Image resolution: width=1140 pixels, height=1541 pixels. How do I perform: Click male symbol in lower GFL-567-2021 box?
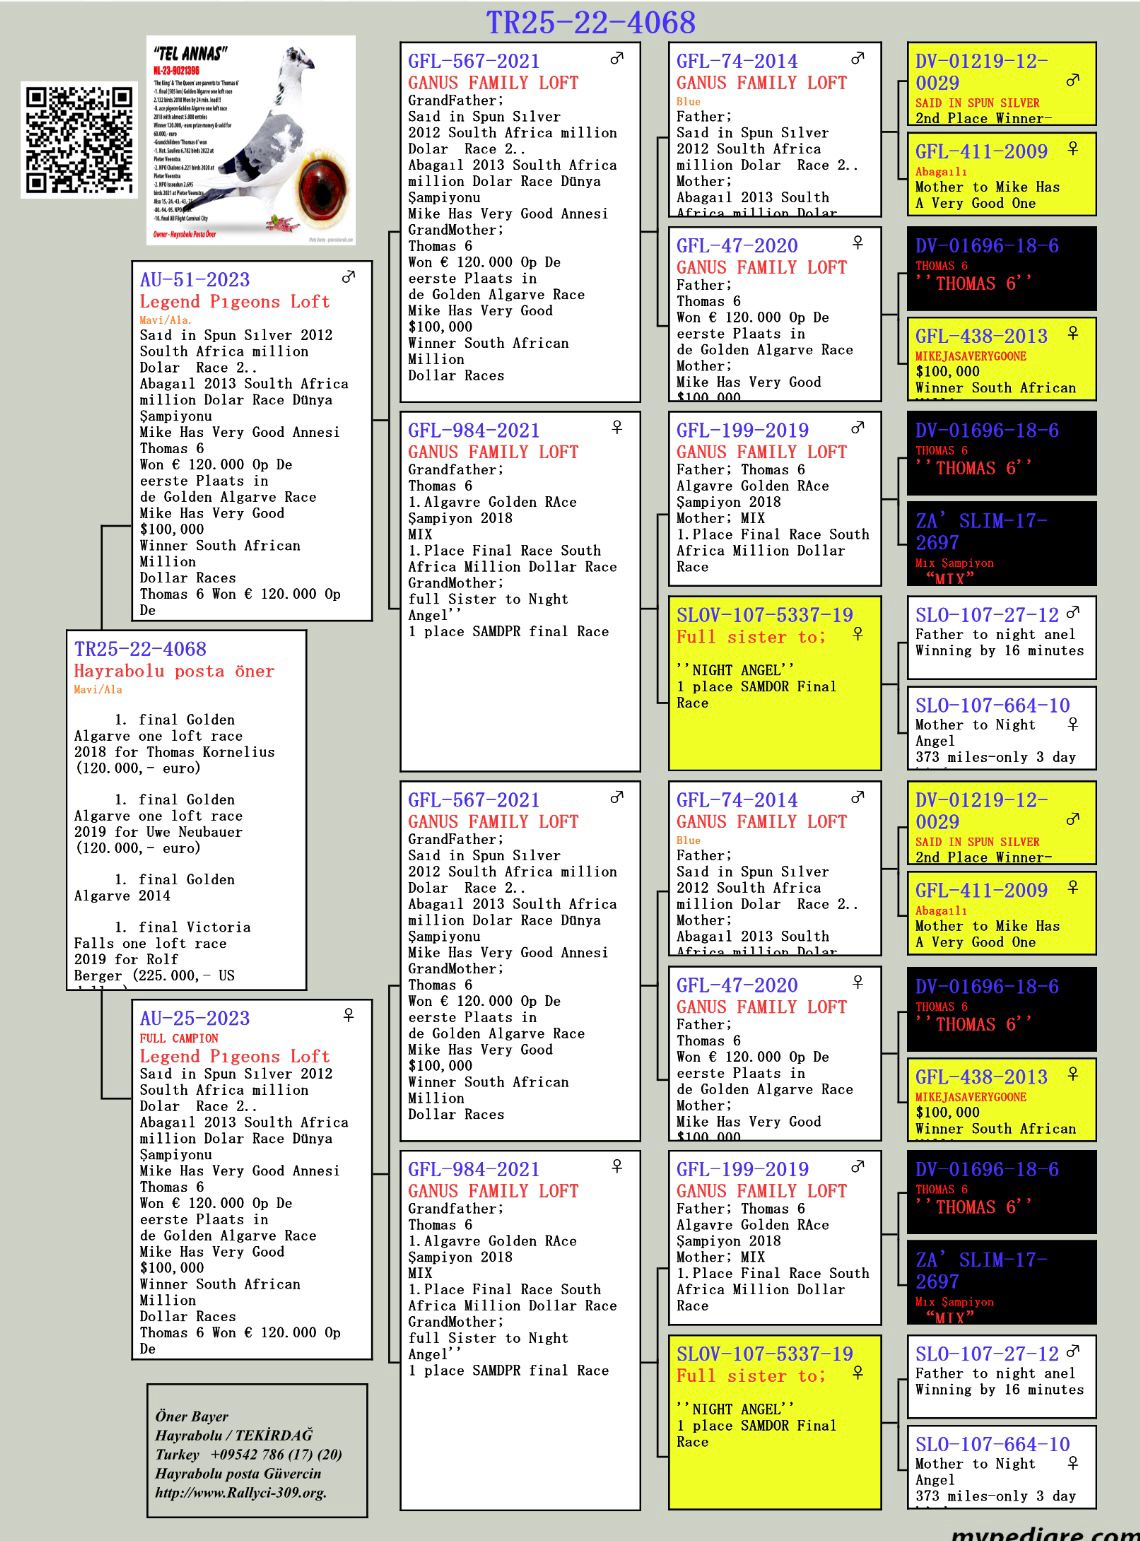point(617,797)
